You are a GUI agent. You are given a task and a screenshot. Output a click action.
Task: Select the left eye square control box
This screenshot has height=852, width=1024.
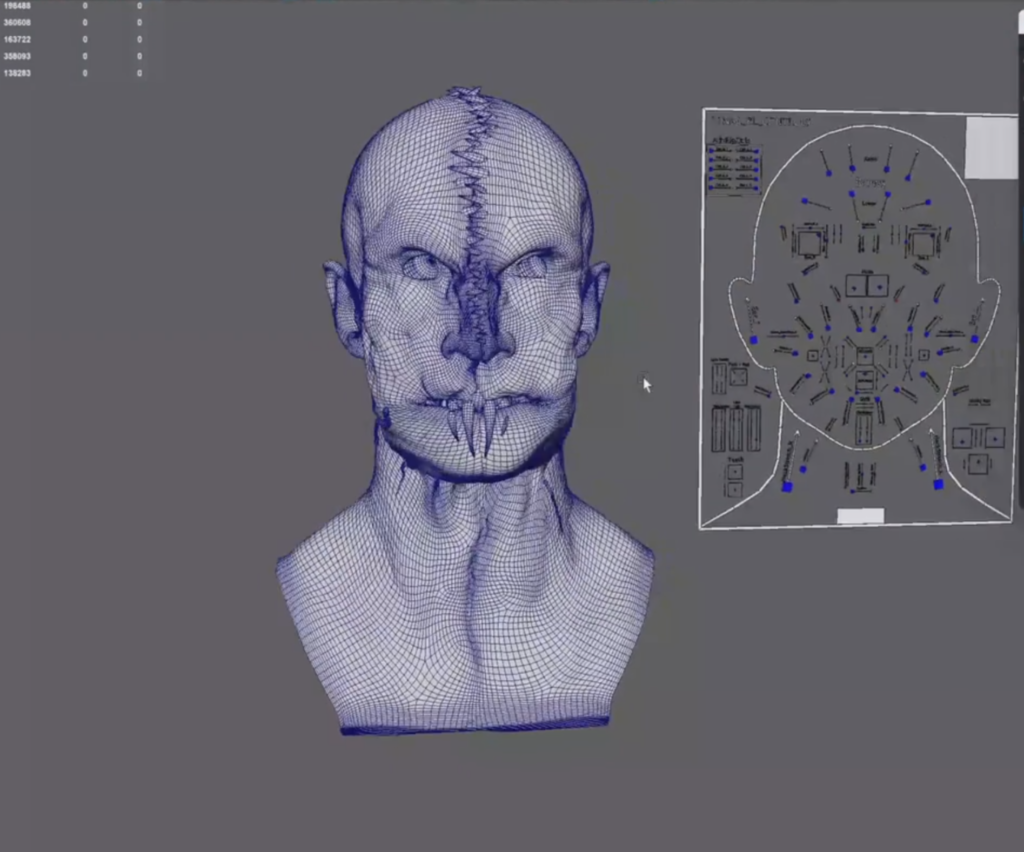click(808, 242)
